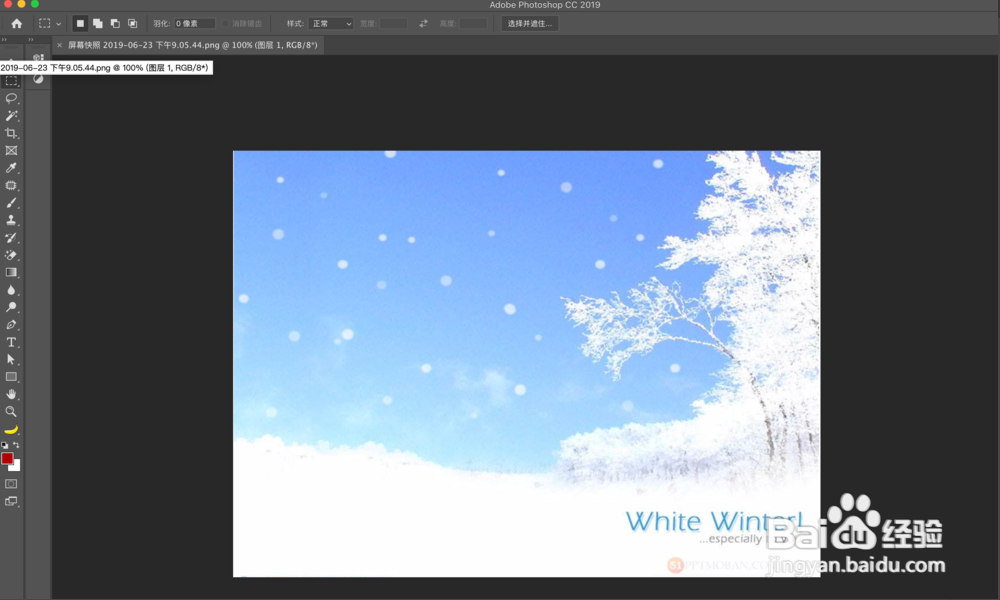Select the Blur droplet tool

11,290
